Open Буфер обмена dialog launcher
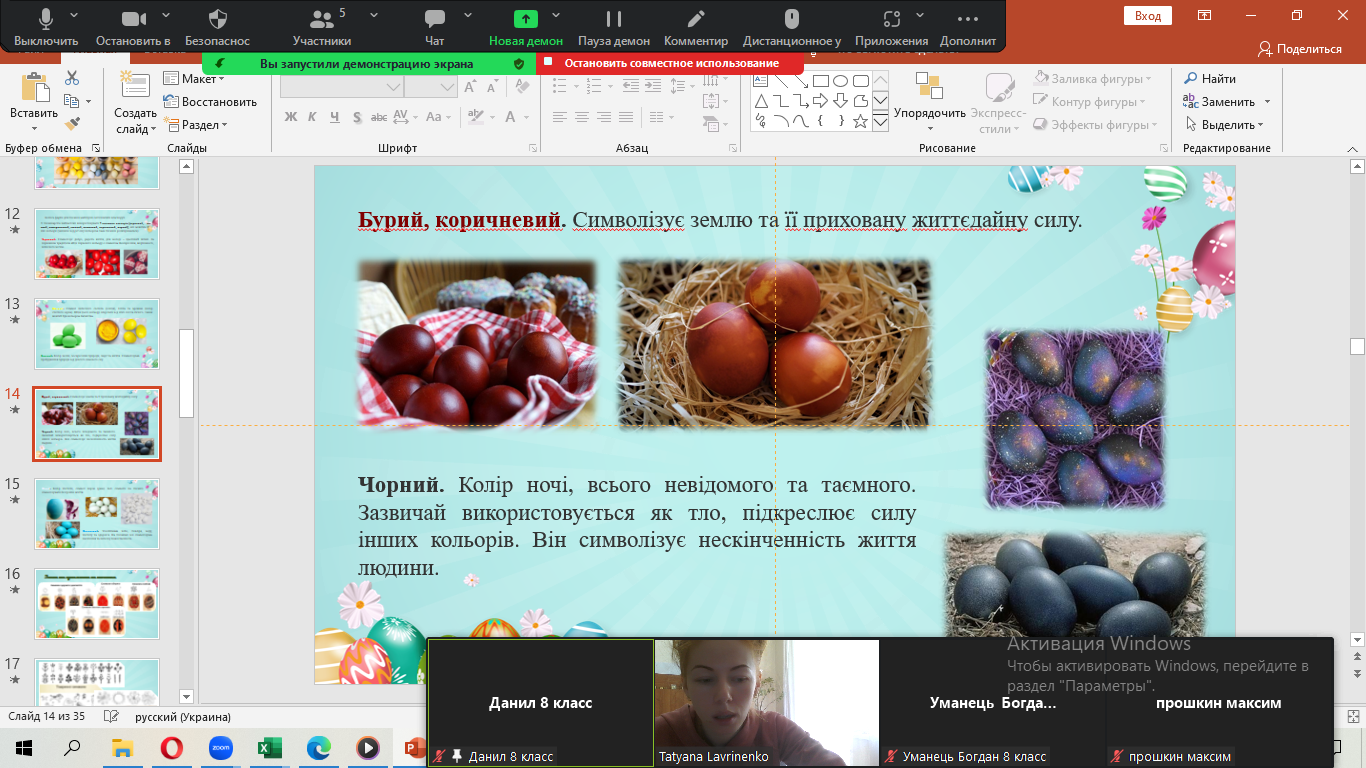This screenshot has width=1366, height=768. click(96, 148)
